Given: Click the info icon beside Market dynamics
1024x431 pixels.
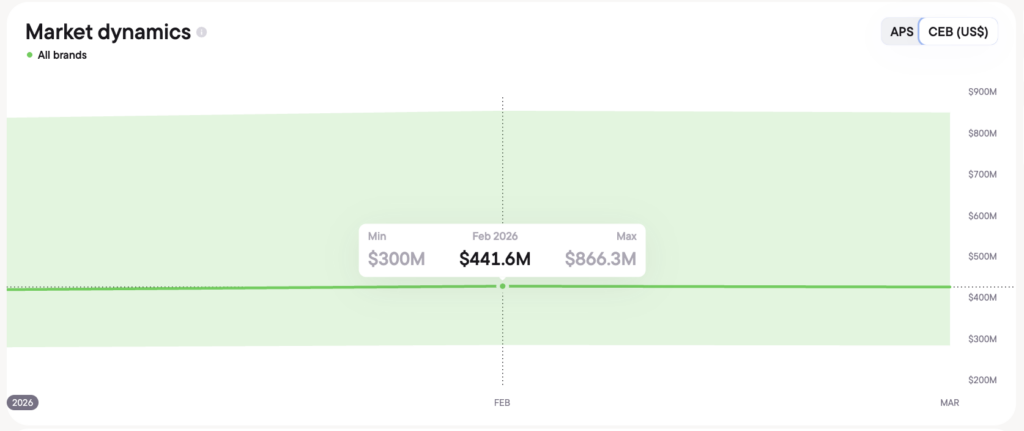Looking at the screenshot, I should [202, 33].
